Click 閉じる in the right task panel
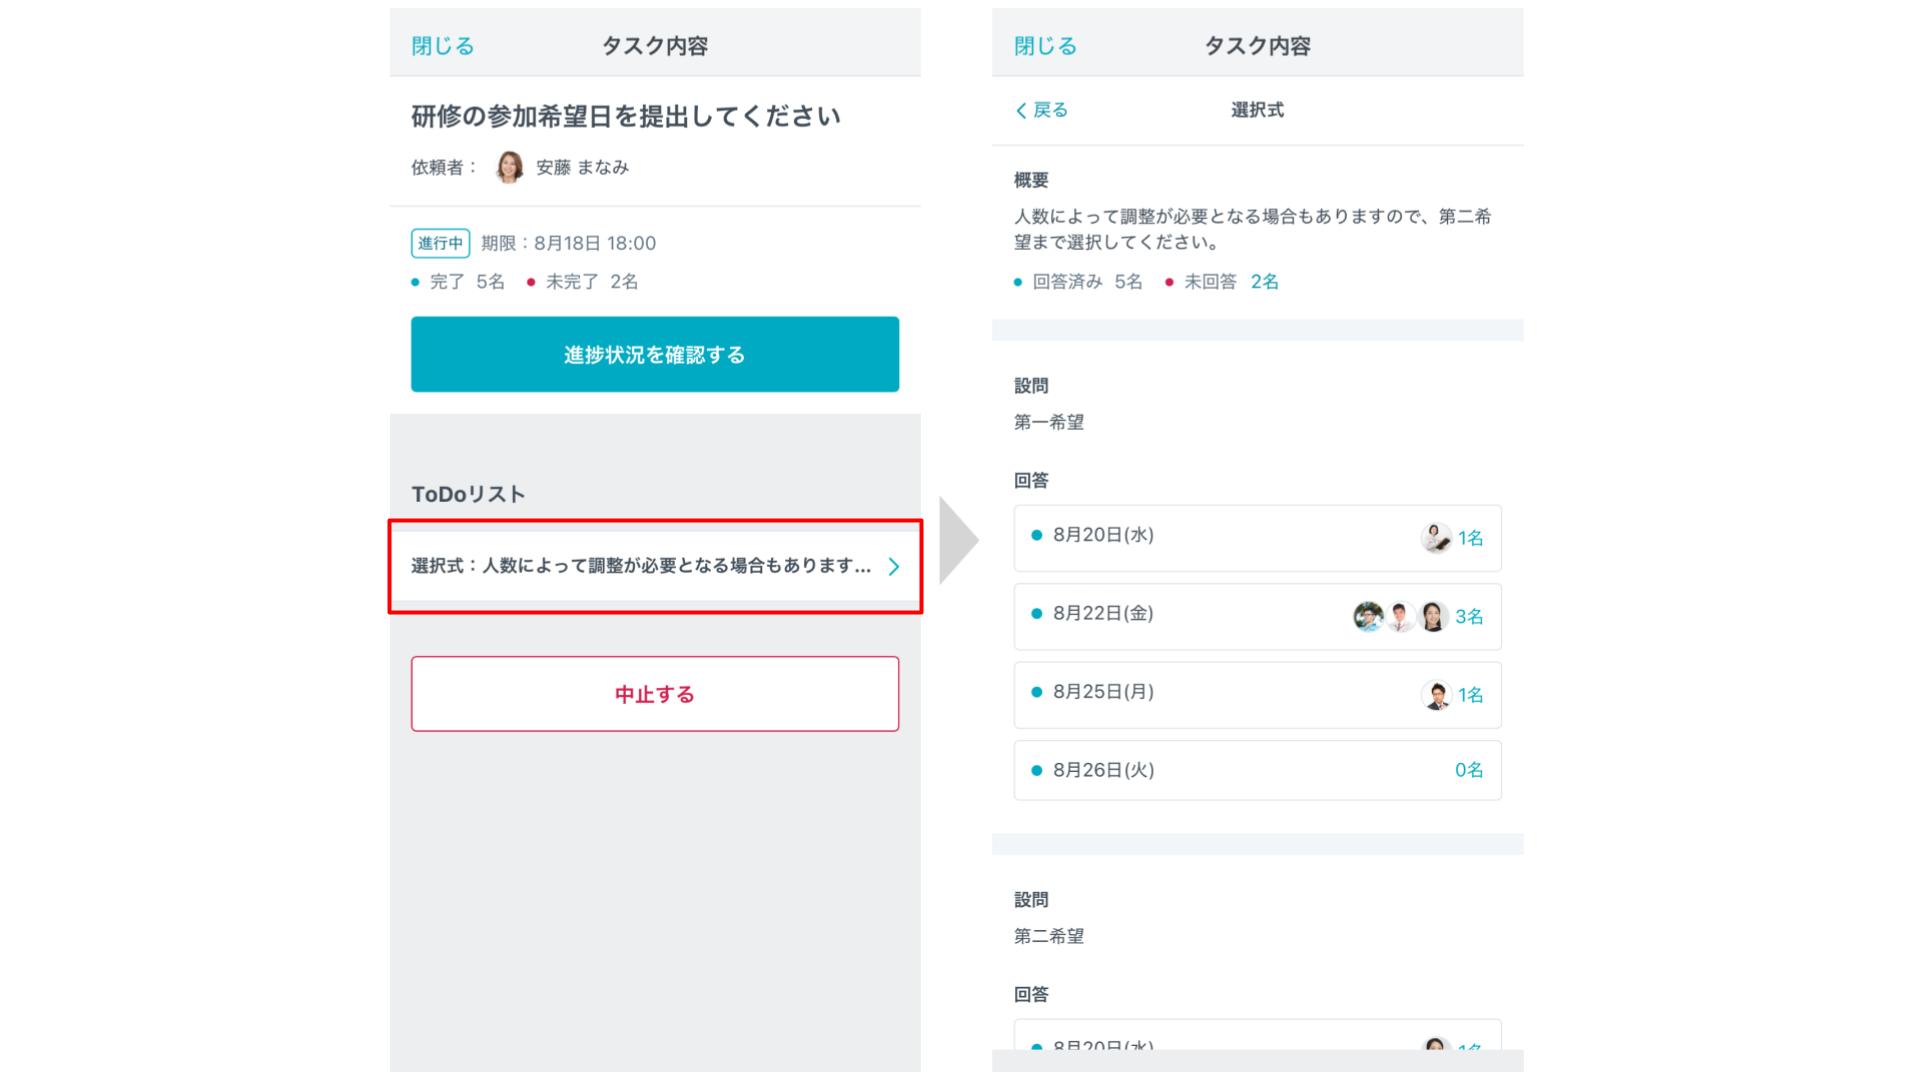Screen dimensions: 1920x1080 1045,46
